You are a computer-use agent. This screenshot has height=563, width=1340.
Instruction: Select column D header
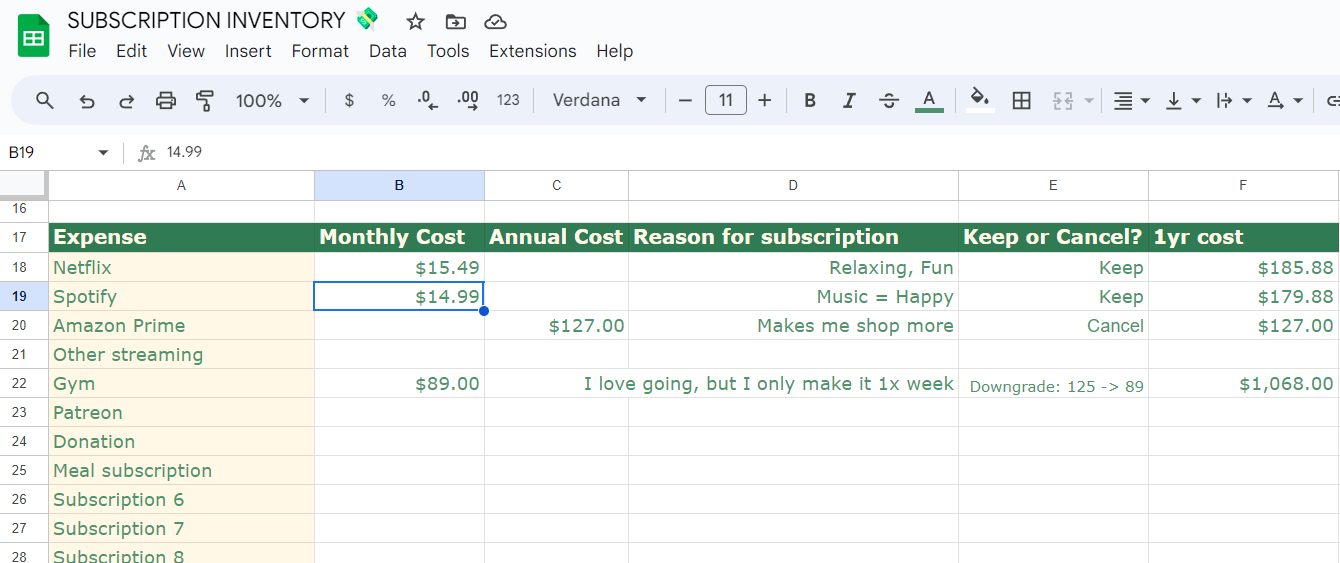(793, 185)
